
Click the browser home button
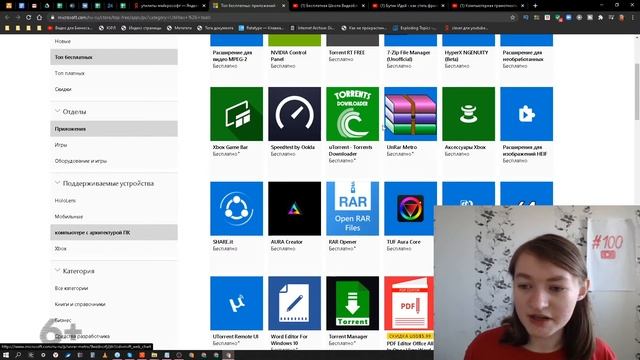[x=39, y=18]
